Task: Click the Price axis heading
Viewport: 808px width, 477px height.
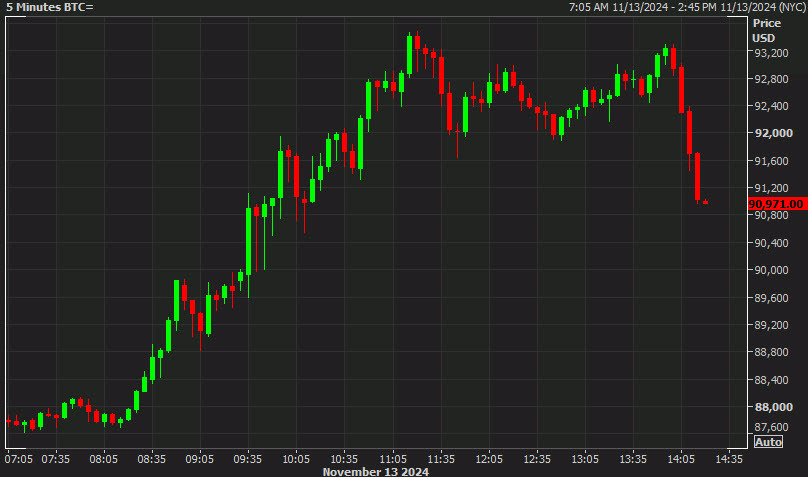Action: [x=767, y=23]
